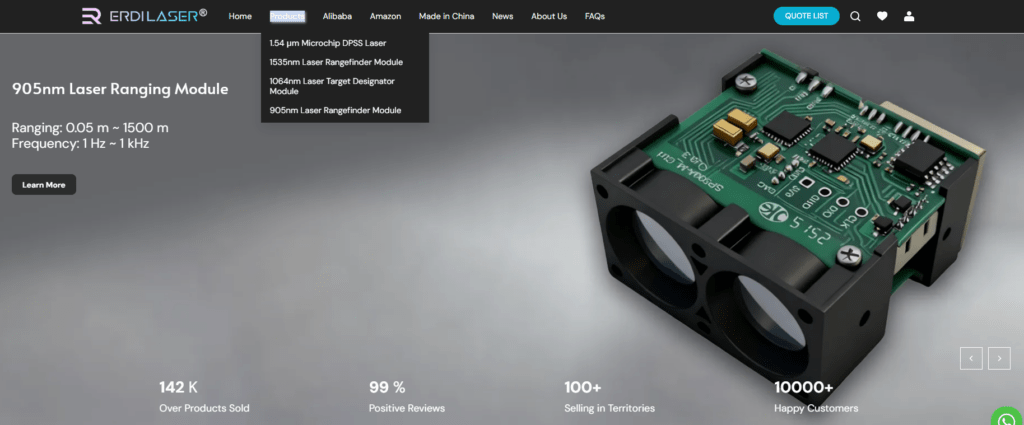
Task: Open the wishlist heart icon
Action: tap(882, 16)
